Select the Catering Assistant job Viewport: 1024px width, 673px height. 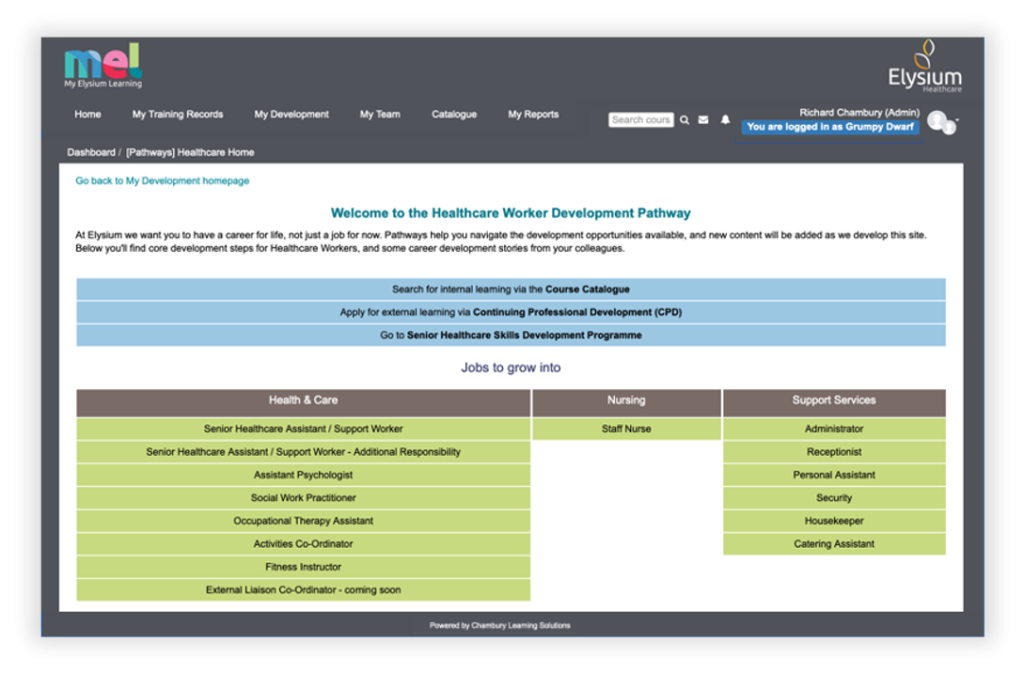click(x=834, y=544)
